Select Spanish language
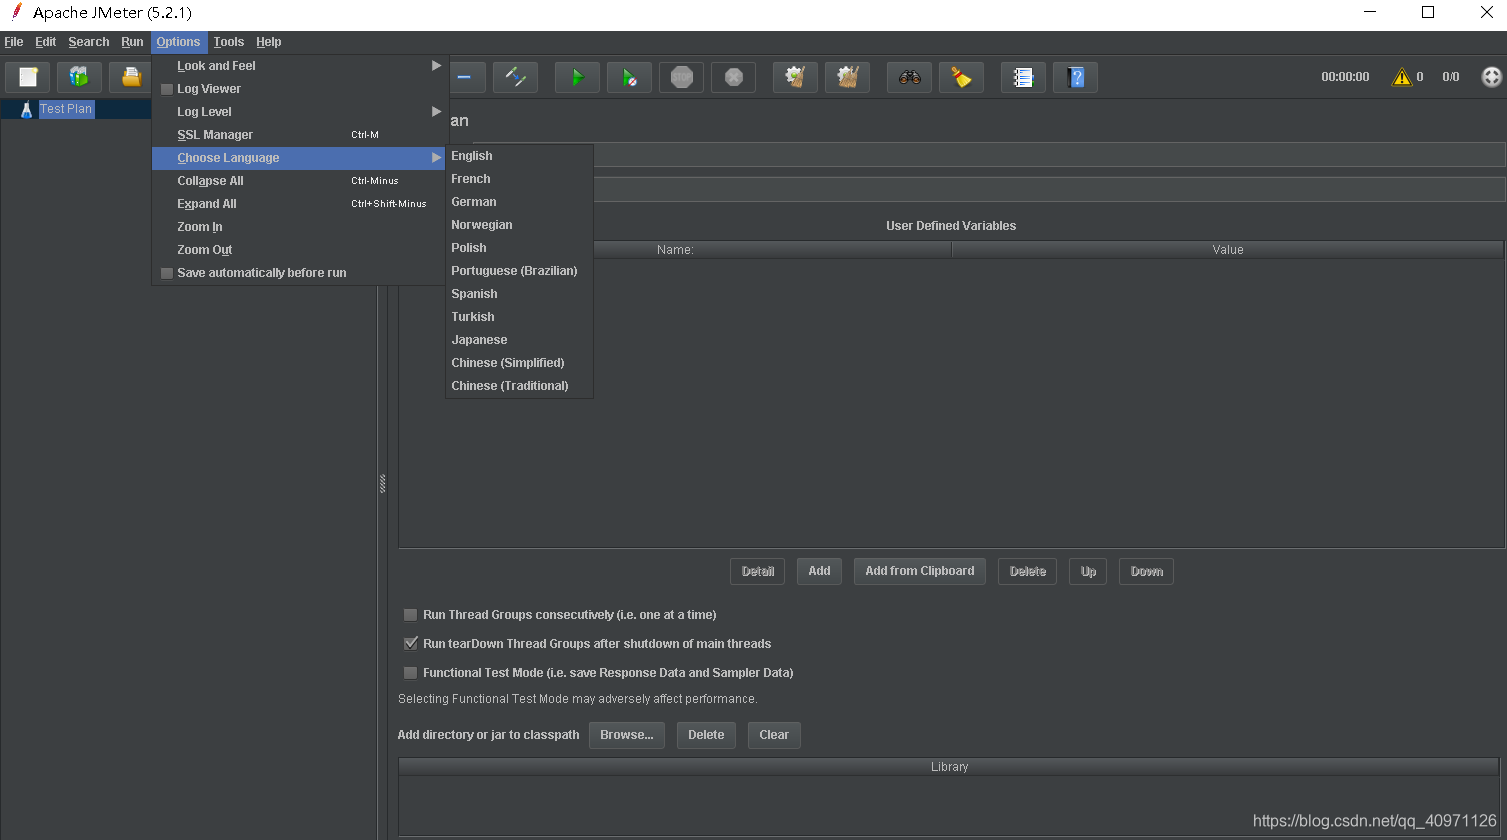This screenshot has width=1507, height=840. 519,294
